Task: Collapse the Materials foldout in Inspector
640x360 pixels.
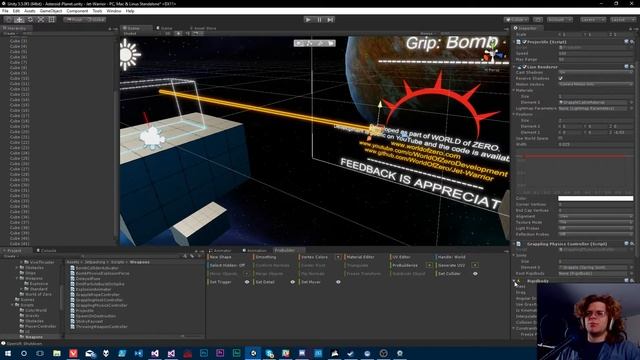Action: (x=514, y=90)
